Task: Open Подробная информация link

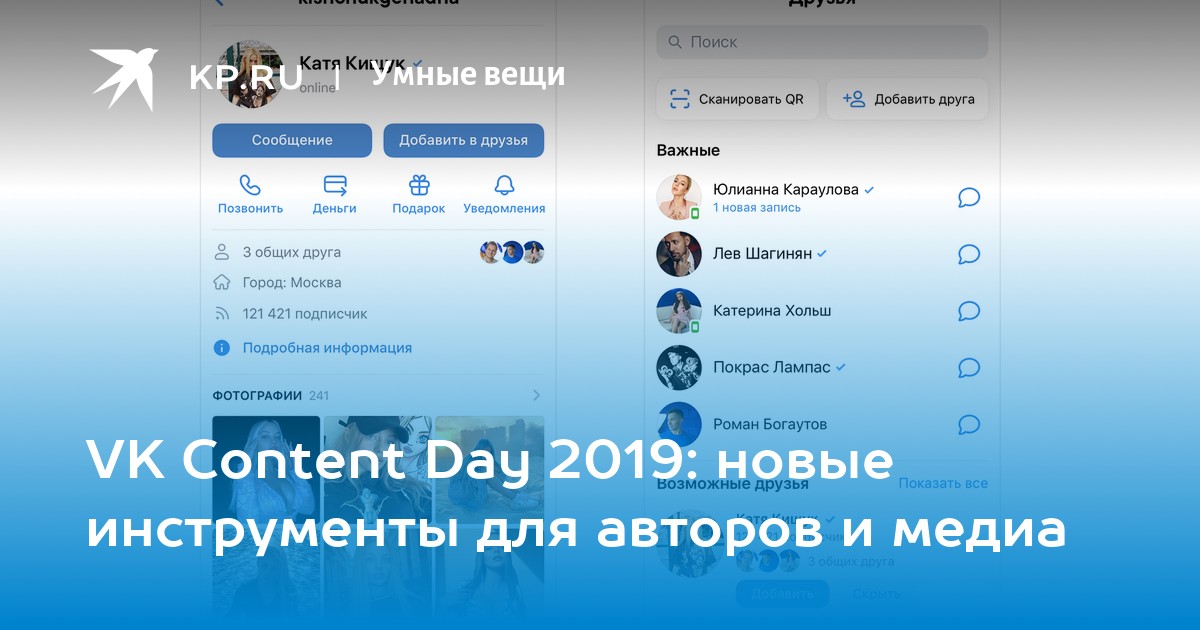Action: [x=327, y=348]
